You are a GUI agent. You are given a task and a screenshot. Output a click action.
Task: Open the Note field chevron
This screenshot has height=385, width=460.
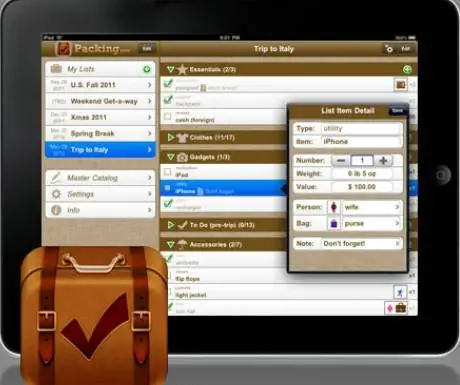(x=397, y=243)
